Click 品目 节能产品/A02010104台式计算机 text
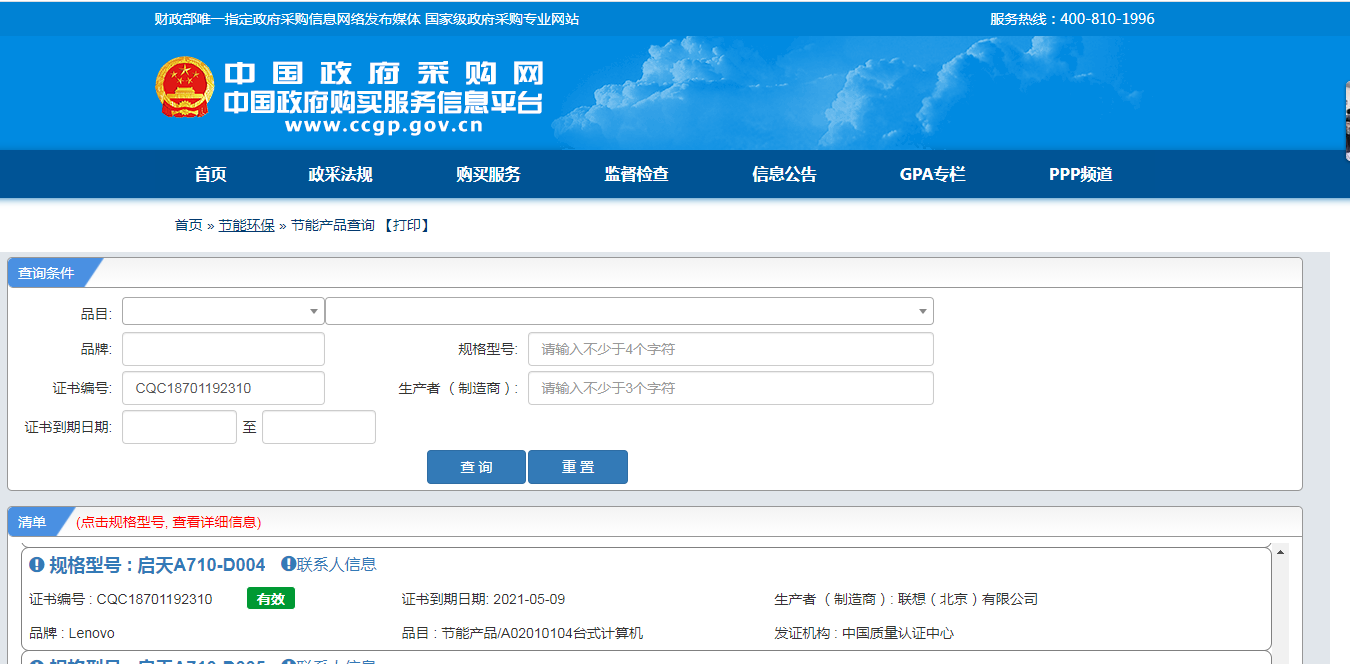The image size is (1350, 664). click(x=522, y=633)
